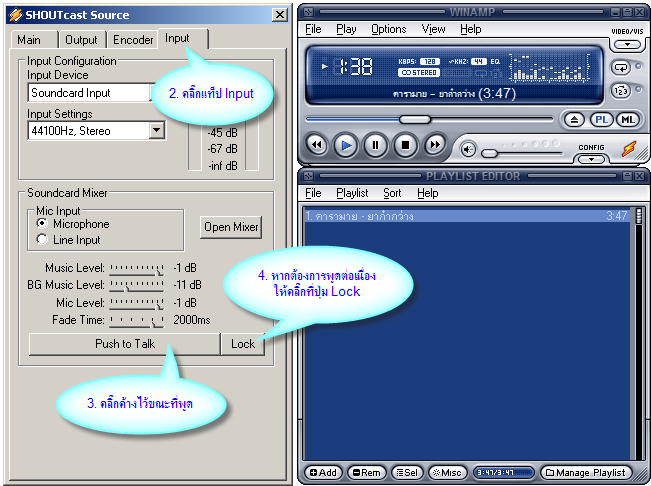Screen dimensions: 651x486
Task: Open Winamp Help menu
Action: coord(470,29)
